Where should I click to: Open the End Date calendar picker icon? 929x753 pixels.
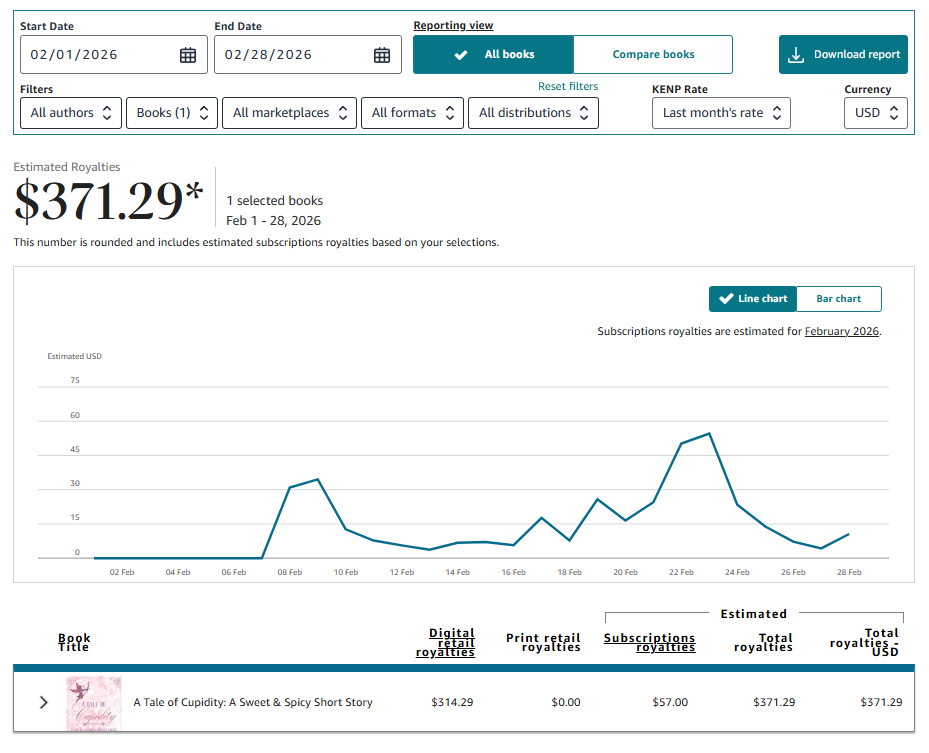pos(382,55)
